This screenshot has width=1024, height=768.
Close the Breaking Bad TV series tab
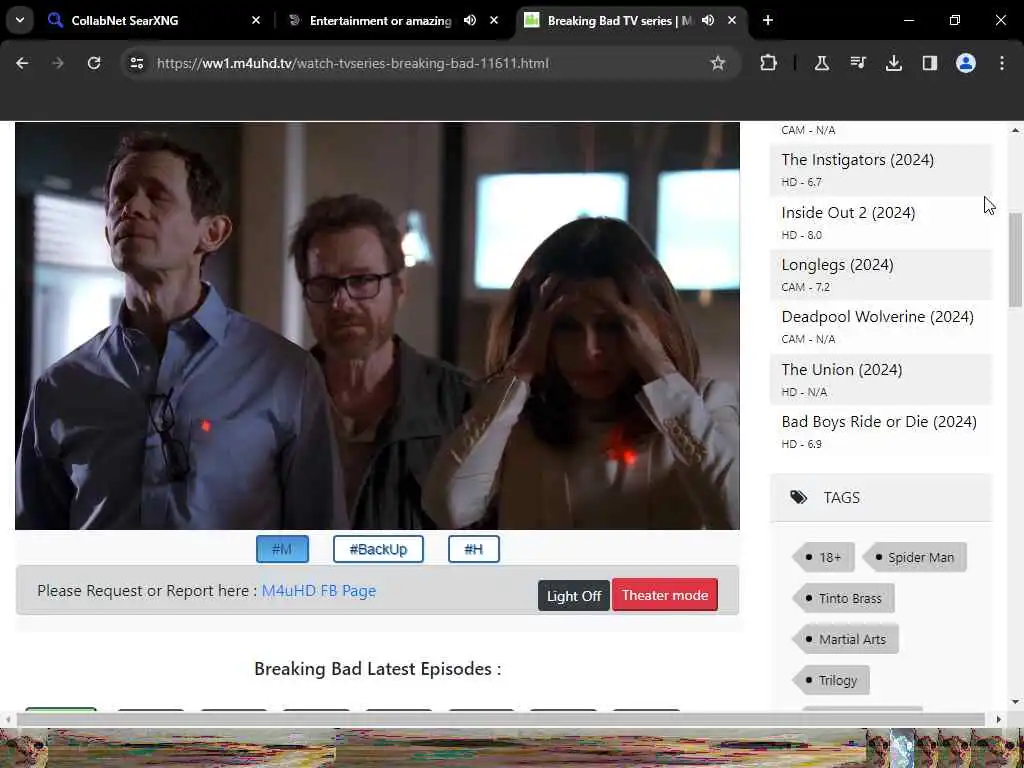click(732, 20)
